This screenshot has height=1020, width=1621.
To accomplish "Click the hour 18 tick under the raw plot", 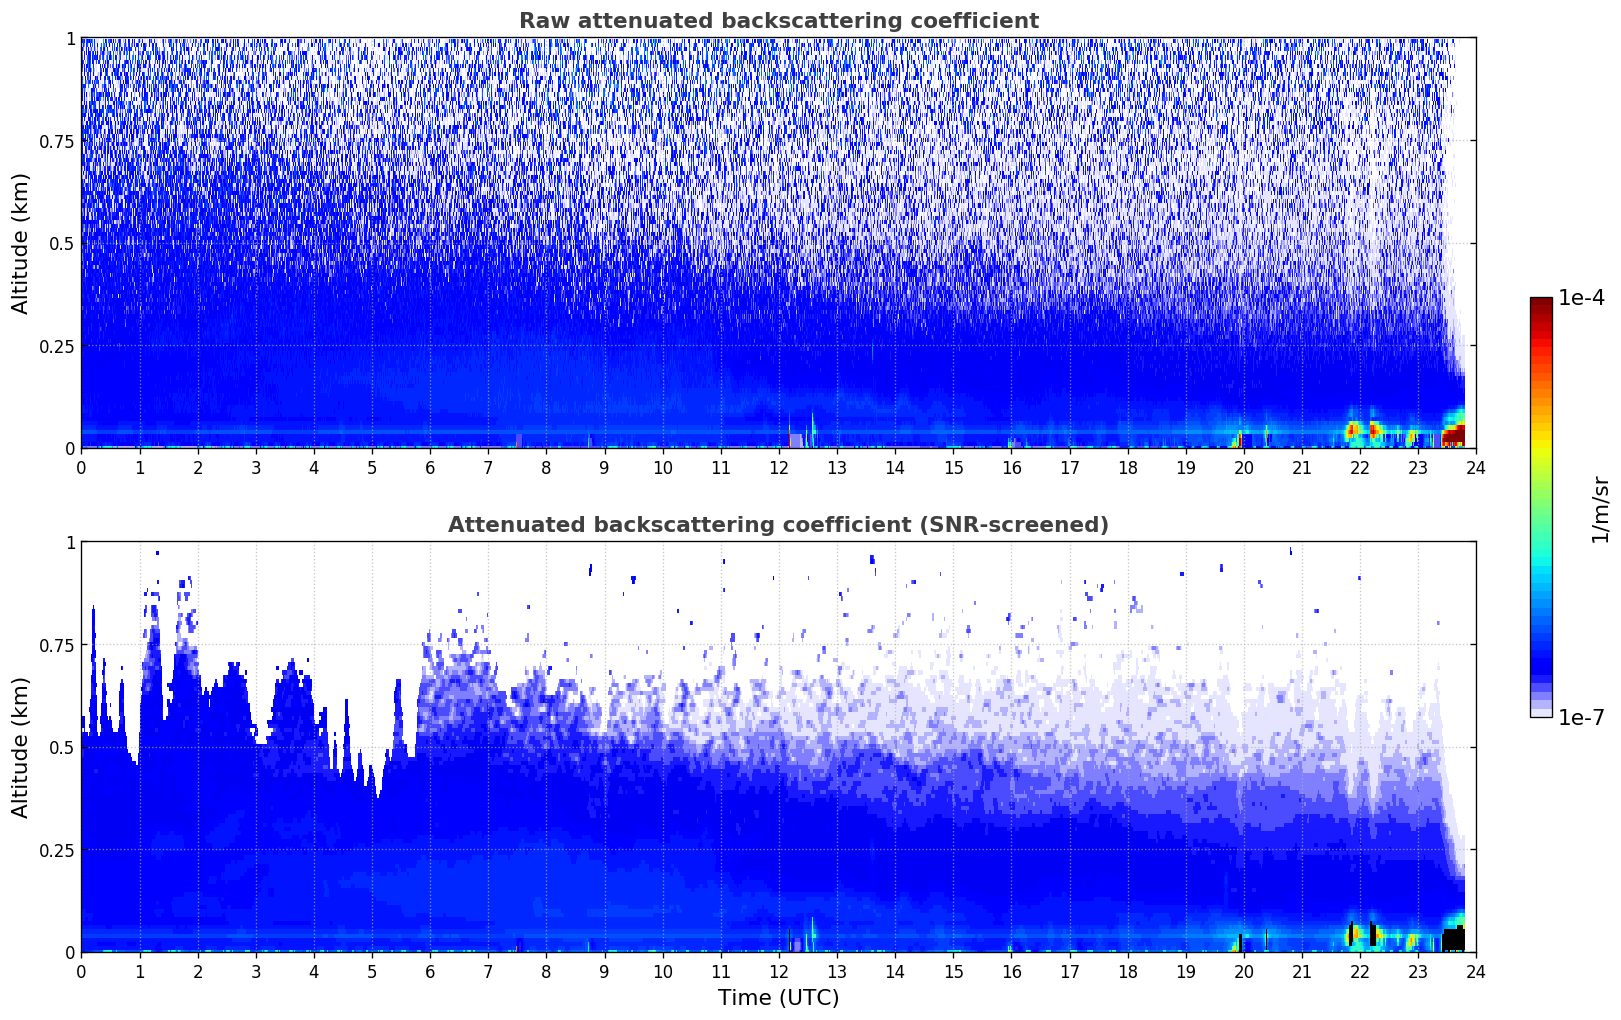I will click(x=1127, y=467).
